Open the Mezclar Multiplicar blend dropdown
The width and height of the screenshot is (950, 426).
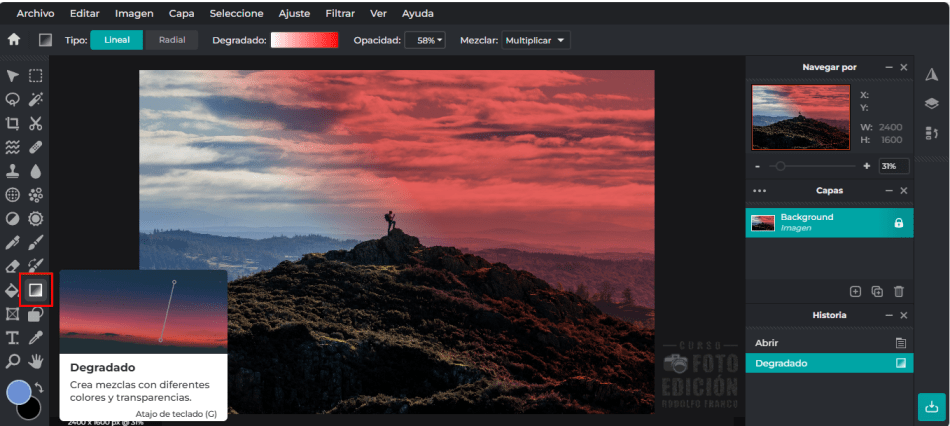536,40
